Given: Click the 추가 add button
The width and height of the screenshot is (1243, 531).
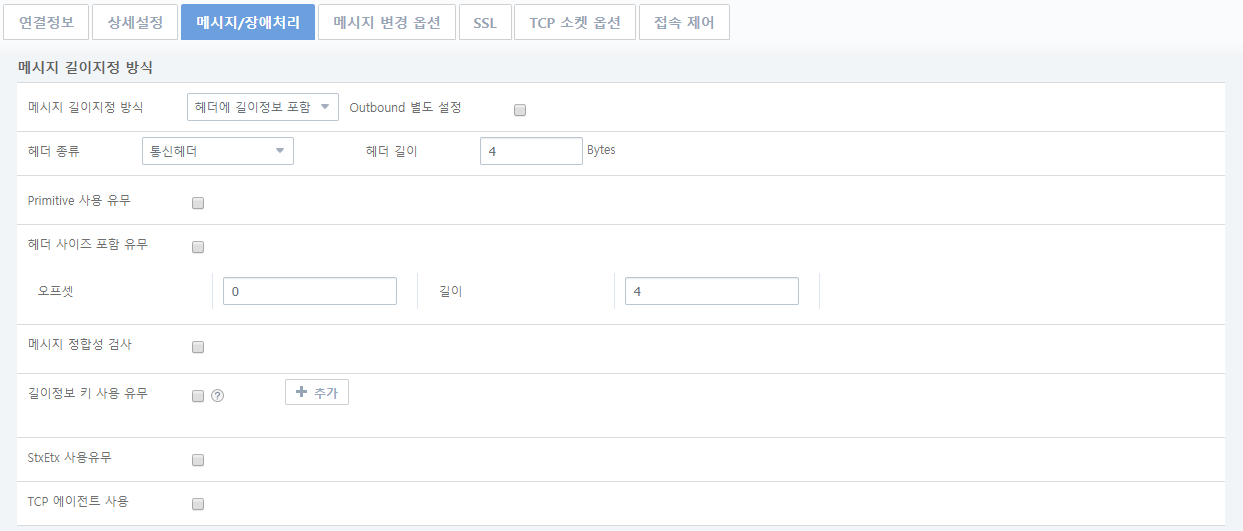Looking at the screenshot, I should tap(317, 393).
